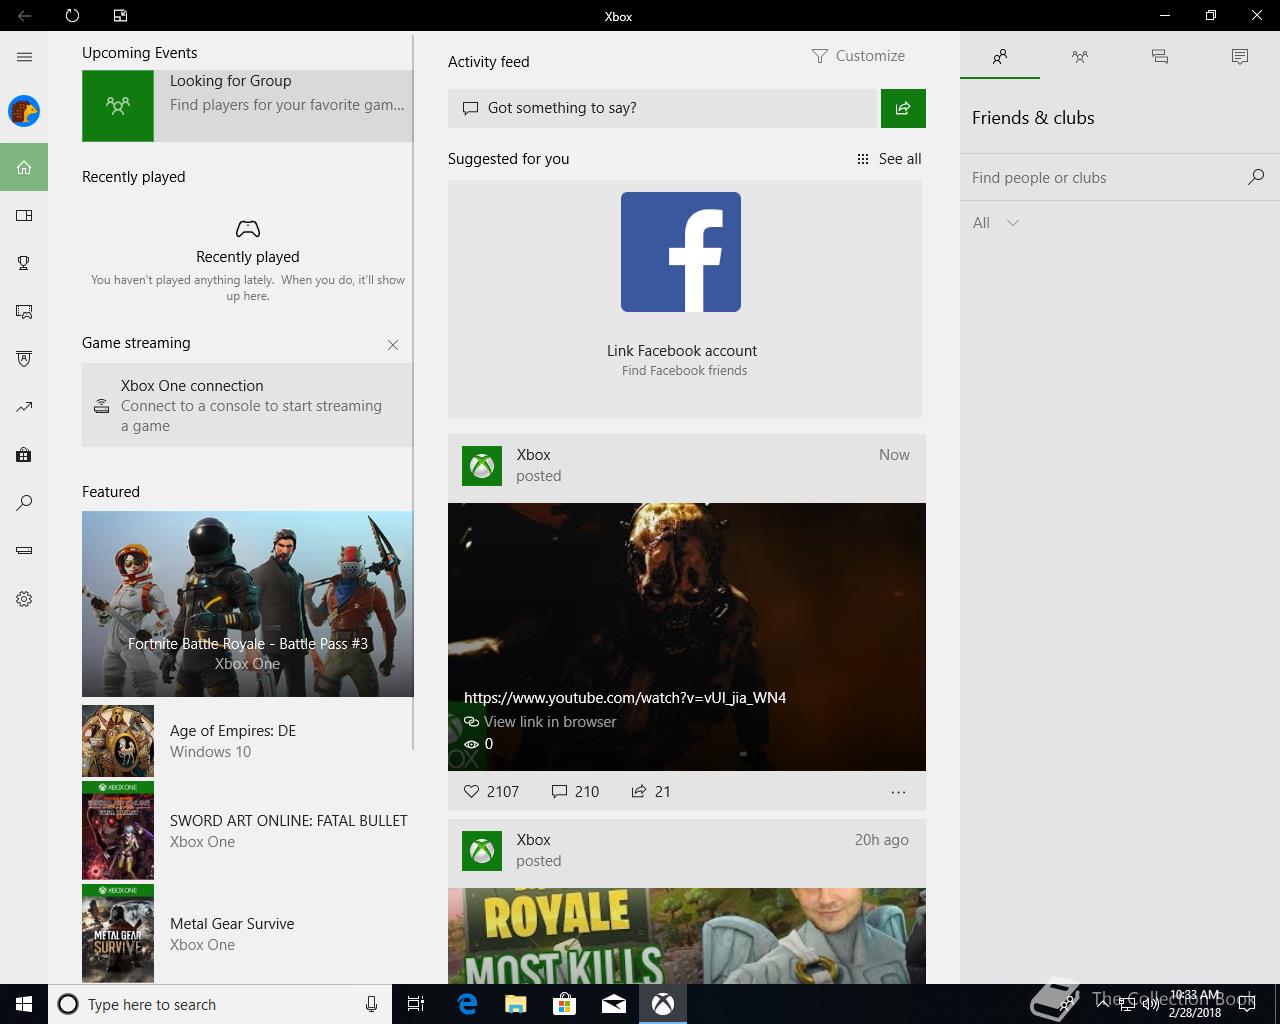Open Microsoft Store from taskbar
The width and height of the screenshot is (1280, 1024).
(x=564, y=1004)
